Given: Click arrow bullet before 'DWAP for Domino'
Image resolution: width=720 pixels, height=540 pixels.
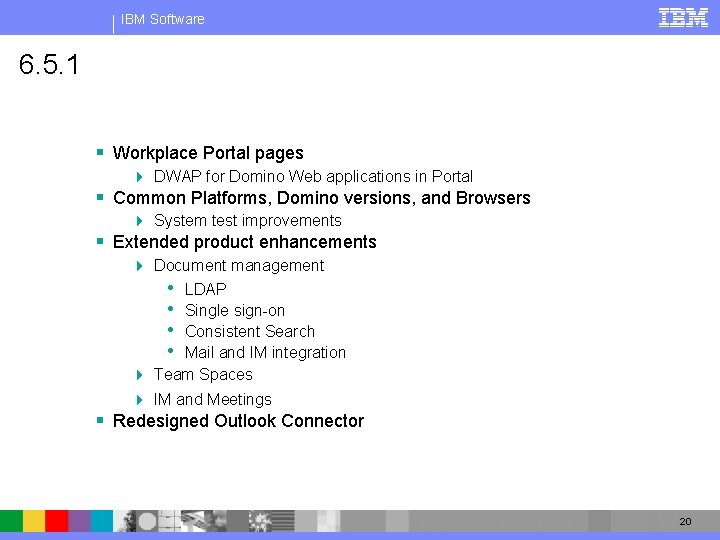Looking at the screenshot, I should coord(140,177).
